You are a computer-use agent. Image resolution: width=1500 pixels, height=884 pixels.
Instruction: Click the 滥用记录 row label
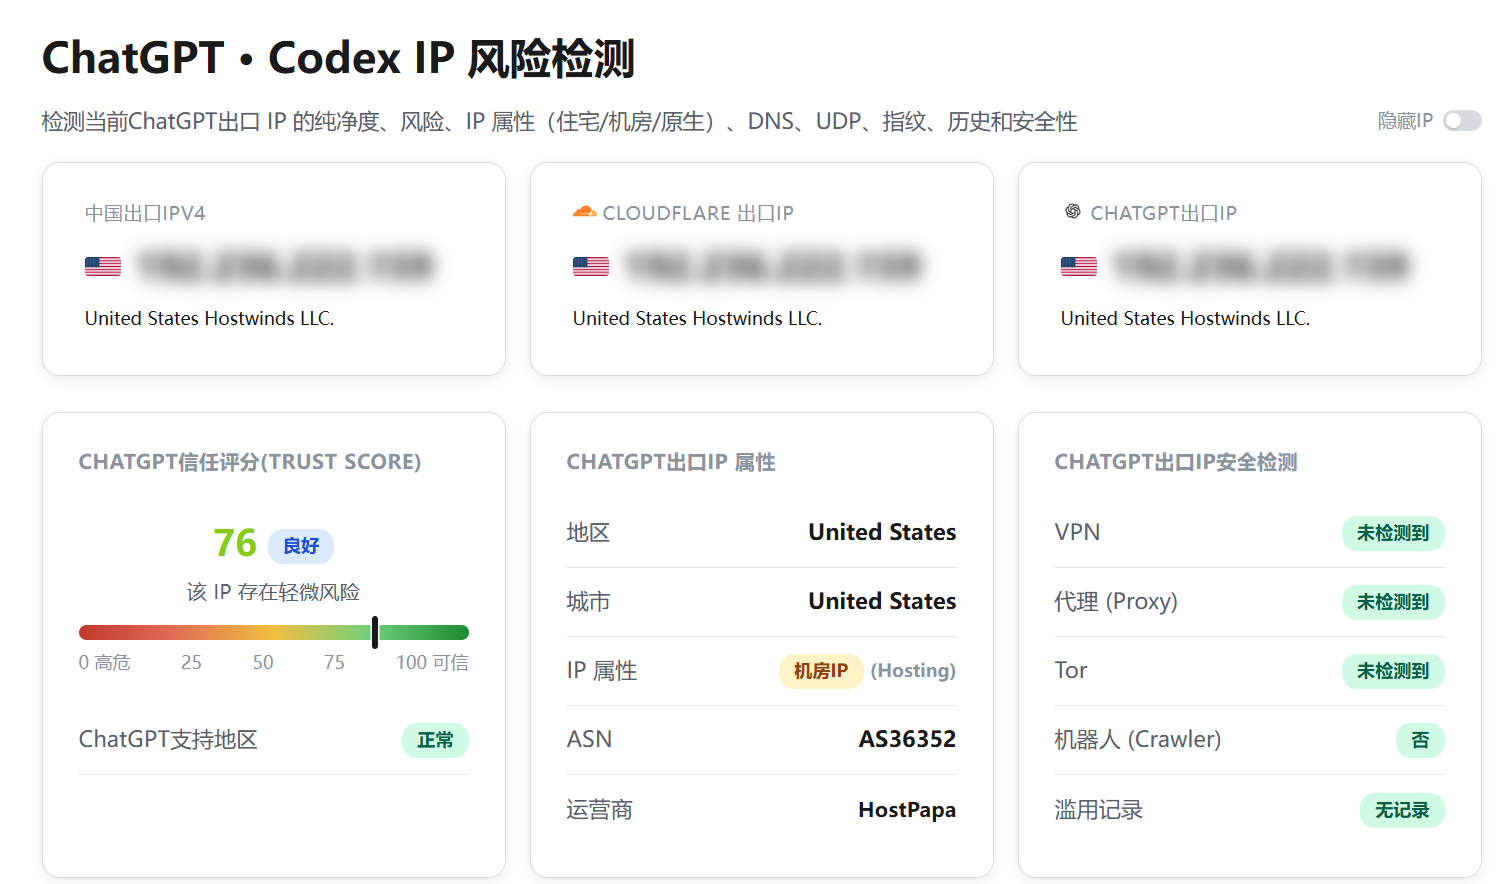tap(1099, 810)
